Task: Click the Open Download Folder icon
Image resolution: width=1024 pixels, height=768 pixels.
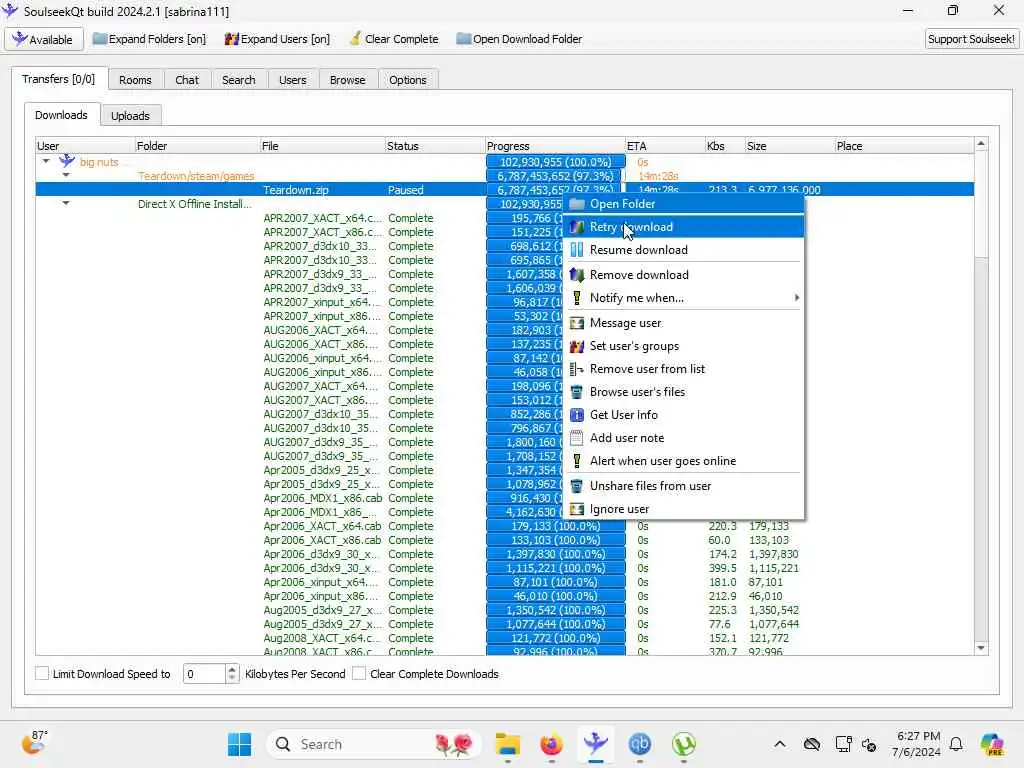Action: pos(464,39)
